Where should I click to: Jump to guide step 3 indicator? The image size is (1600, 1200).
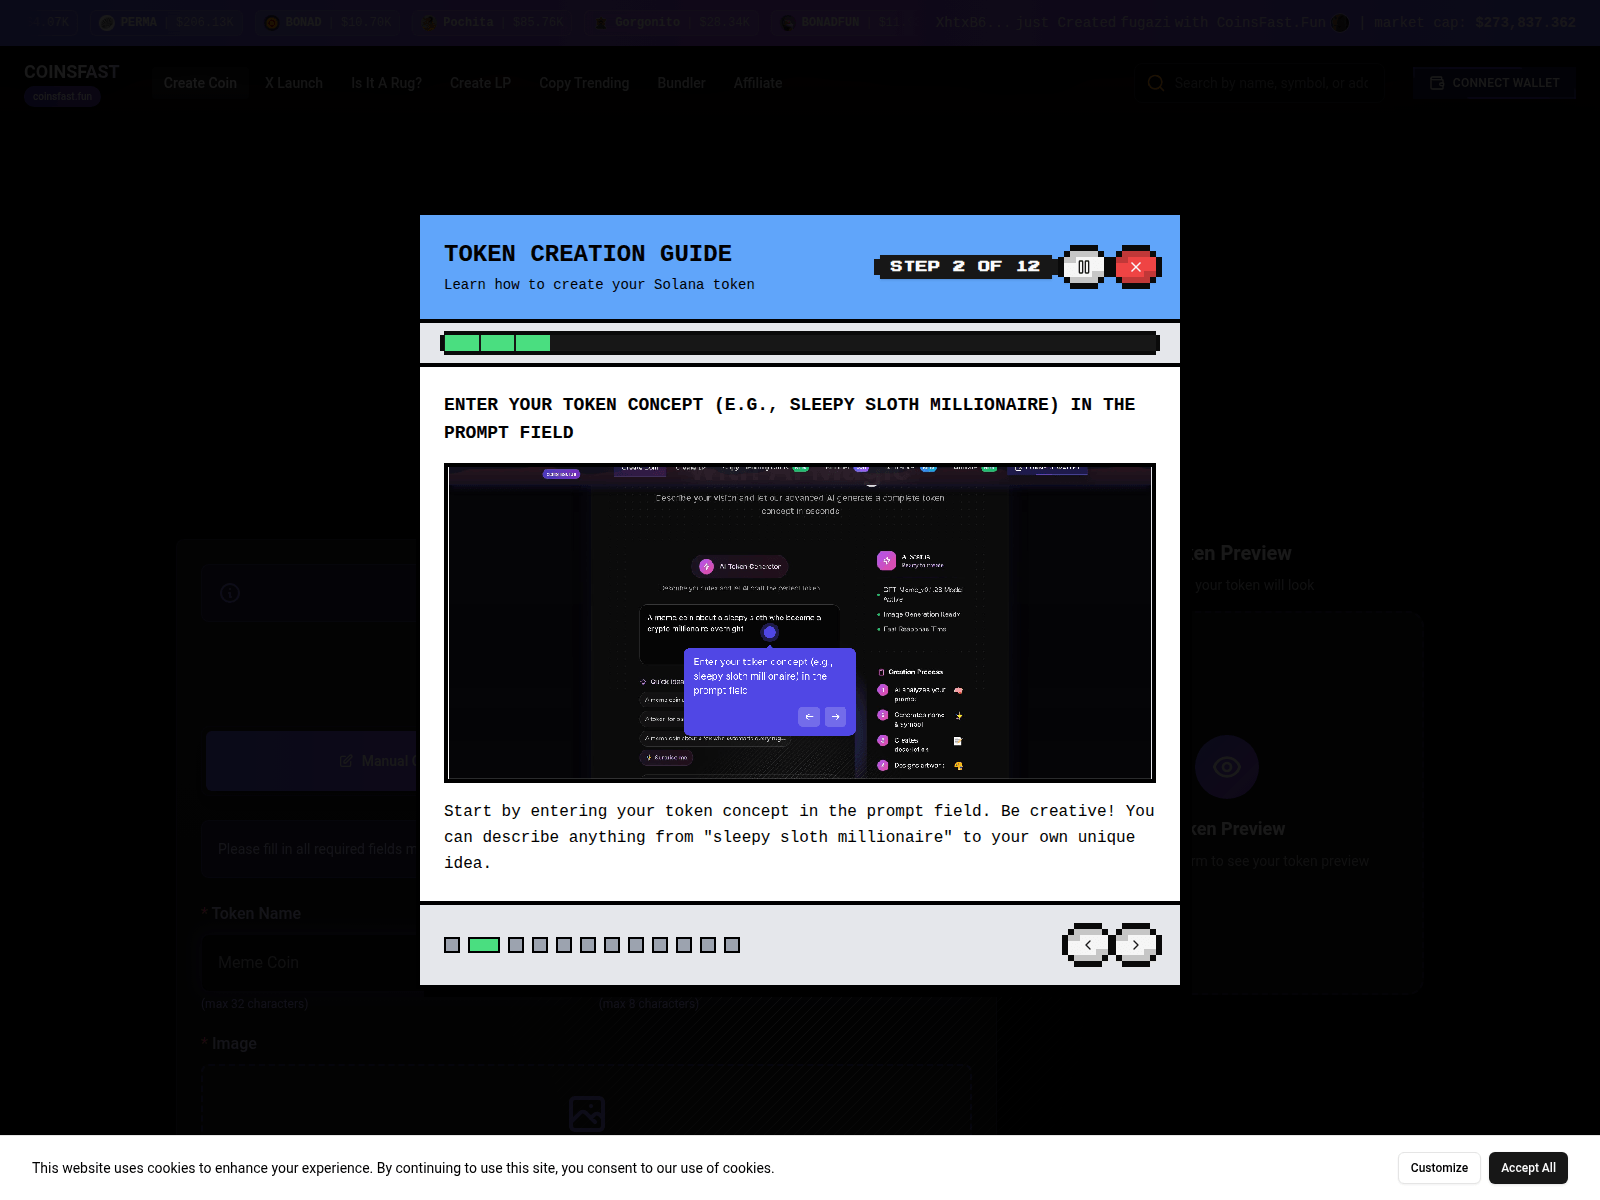tap(516, 945)
